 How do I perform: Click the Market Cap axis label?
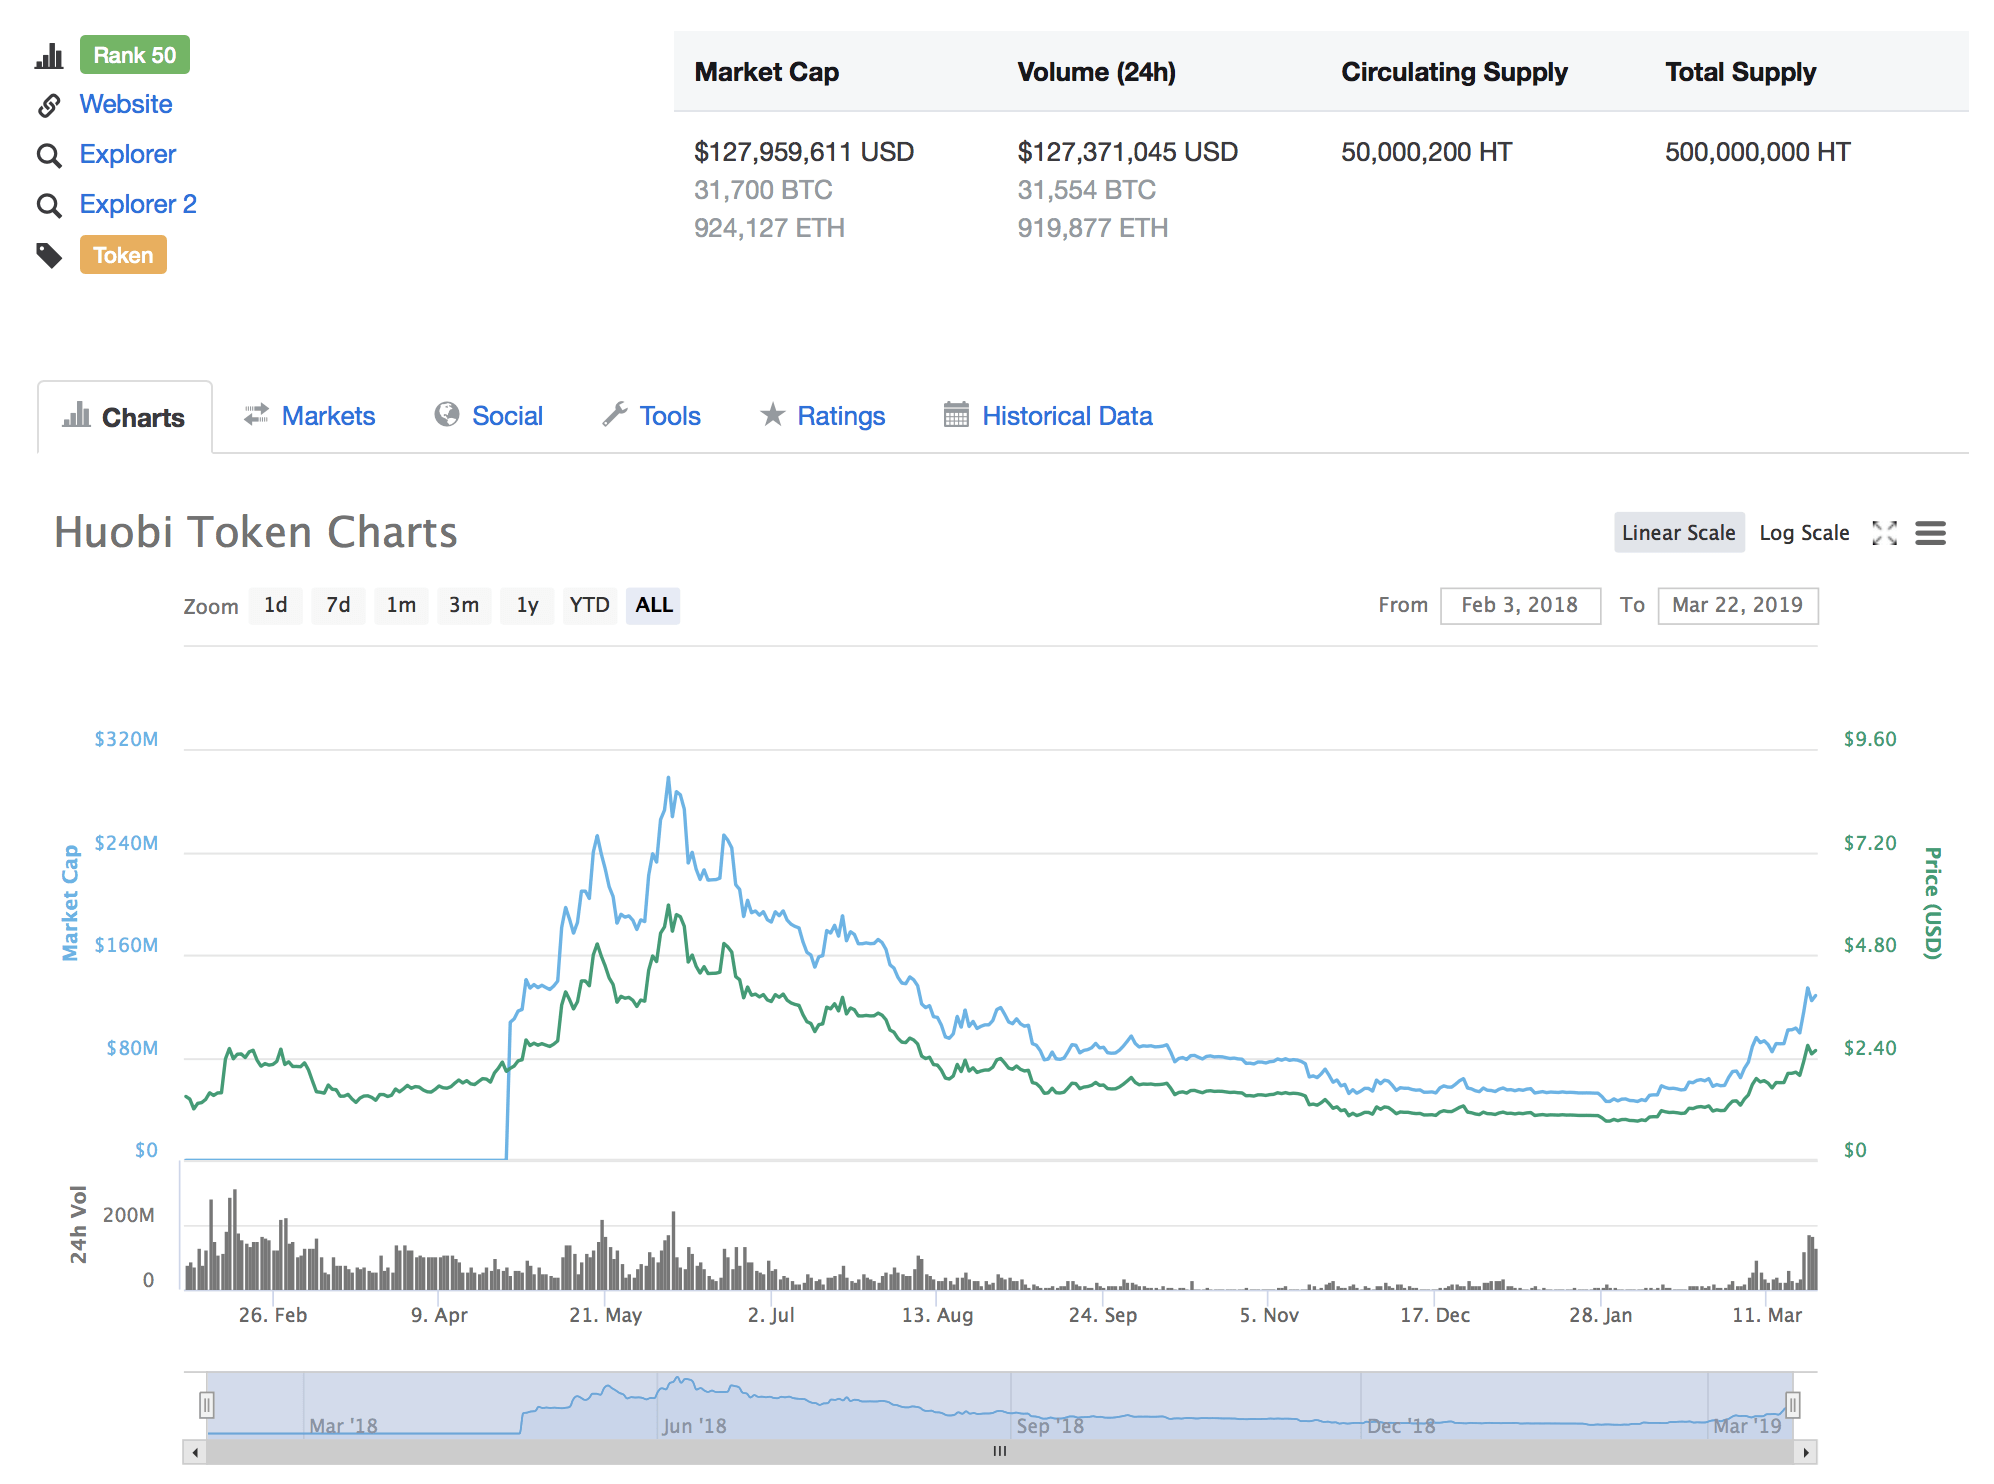70,903
